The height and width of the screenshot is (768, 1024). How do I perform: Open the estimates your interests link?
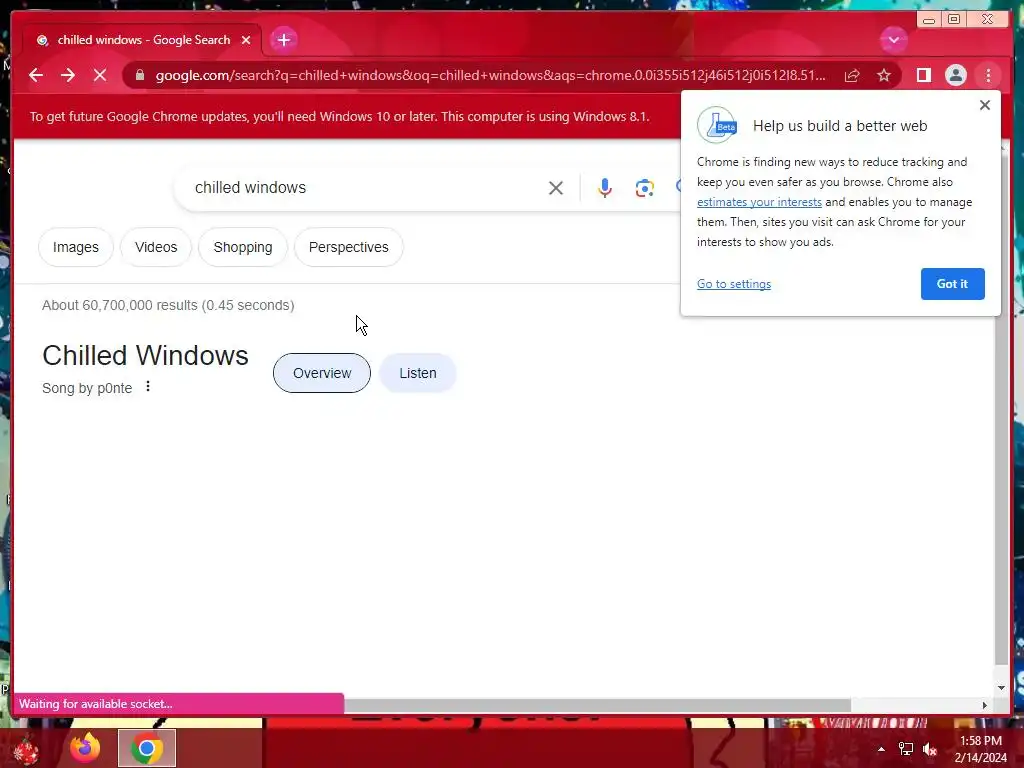pyautogui.click(x=759, y=202)
